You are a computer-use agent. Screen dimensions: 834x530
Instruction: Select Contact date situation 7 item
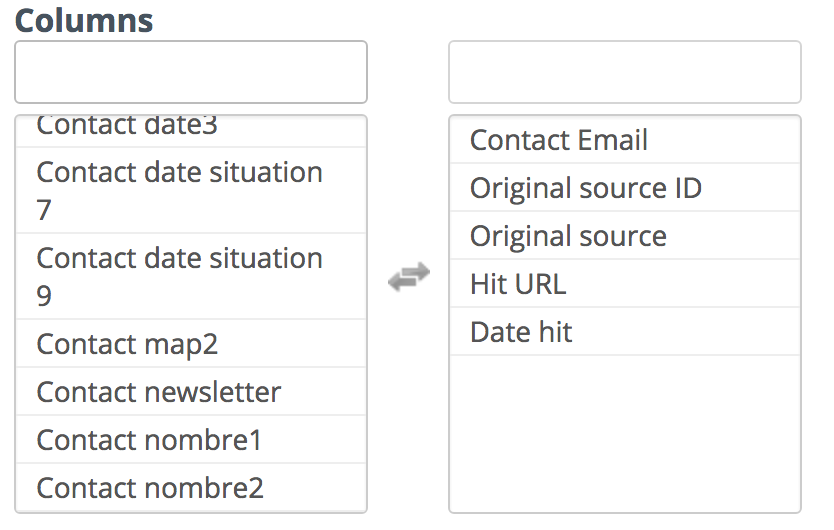point(191,190)
